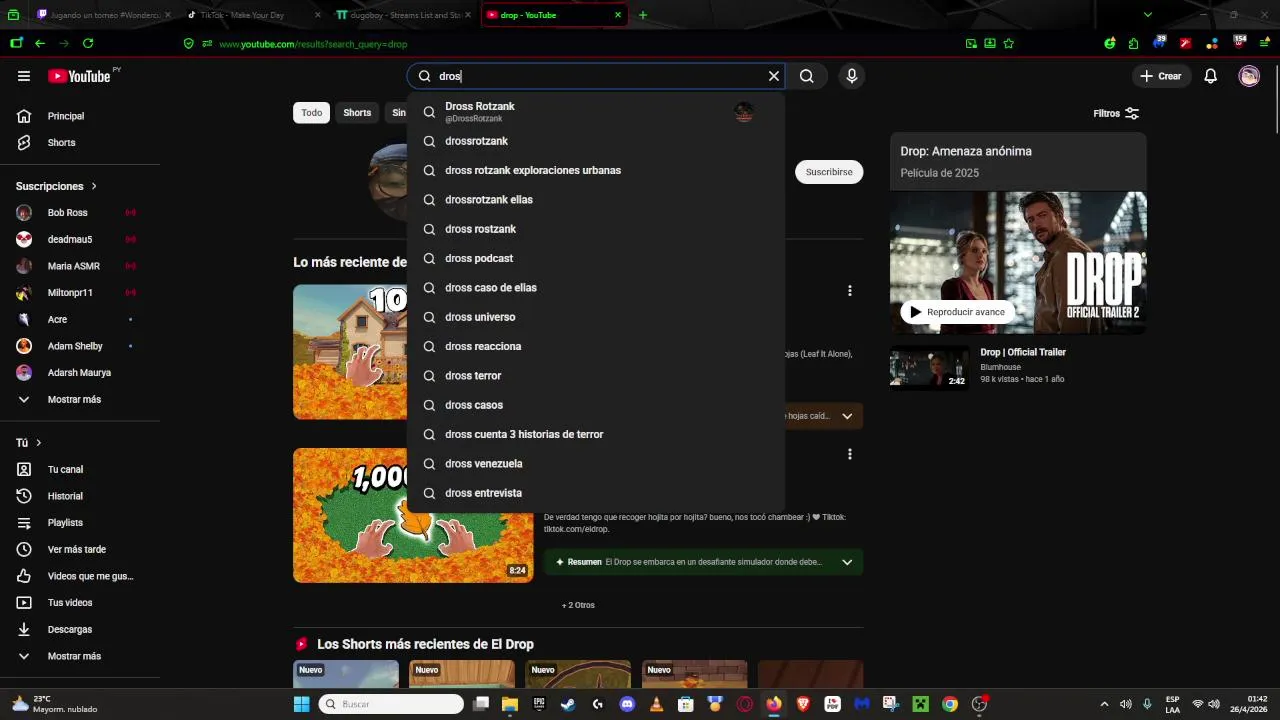Click the YouTube logo
This screenshot has height=720, width=1280.
coord(79,76)
